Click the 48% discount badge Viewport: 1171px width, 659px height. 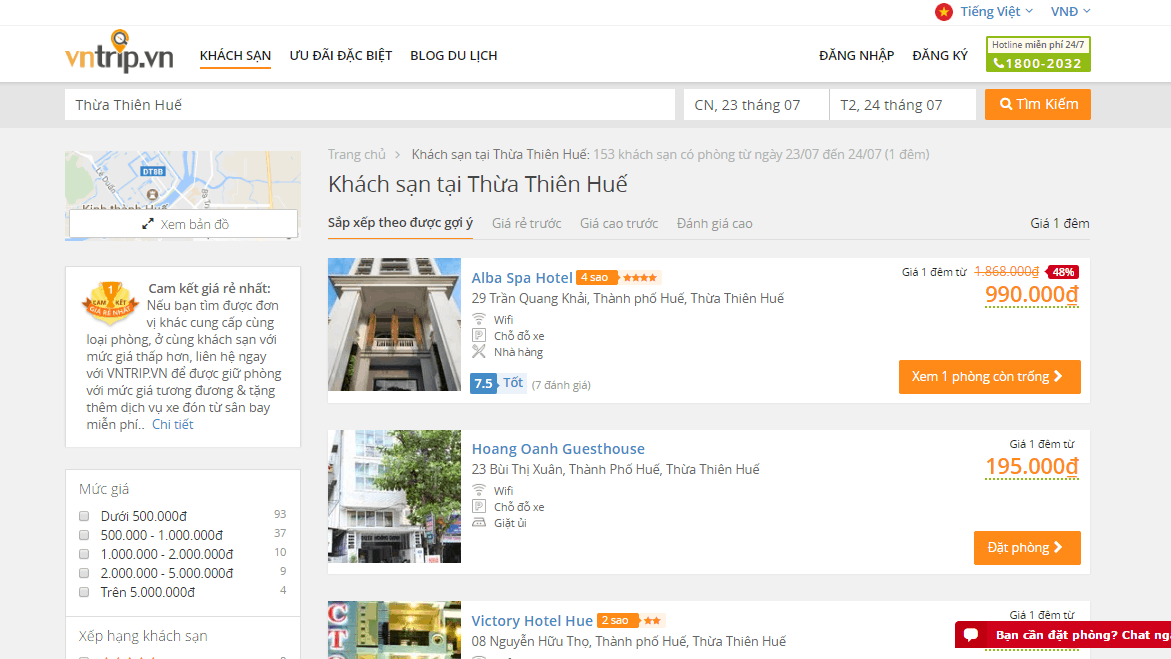coord(1063,272)
